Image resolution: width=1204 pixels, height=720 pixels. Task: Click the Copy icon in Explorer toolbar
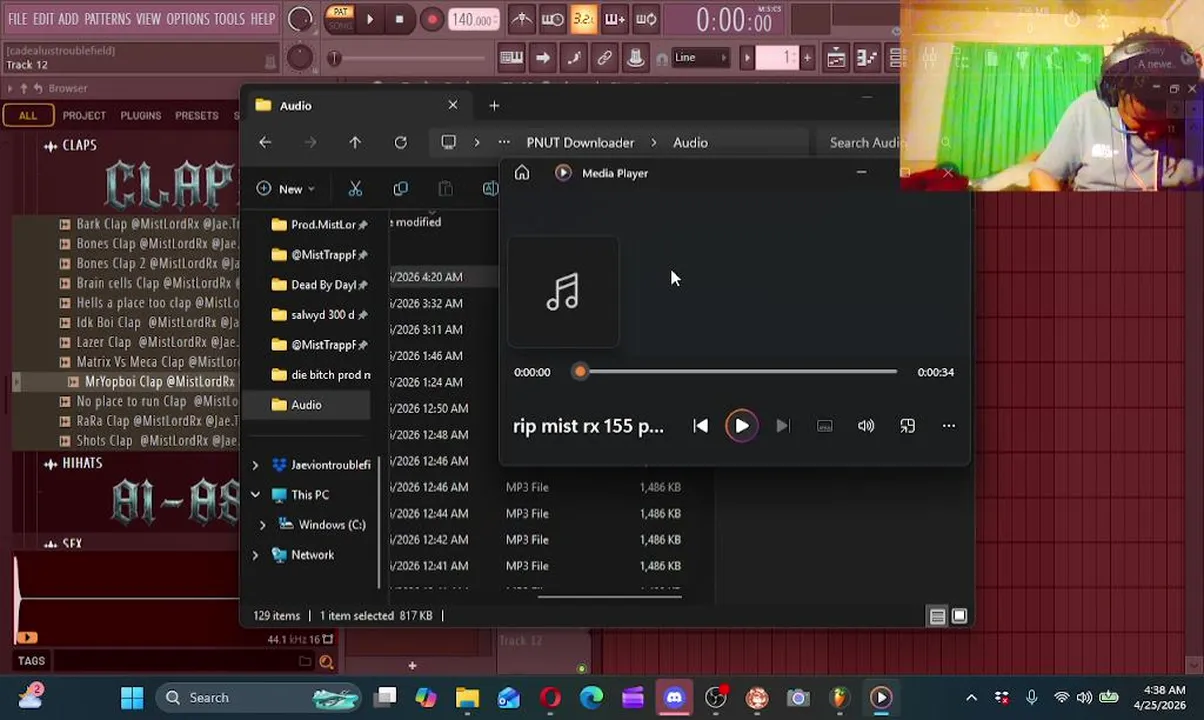point(400,189)
